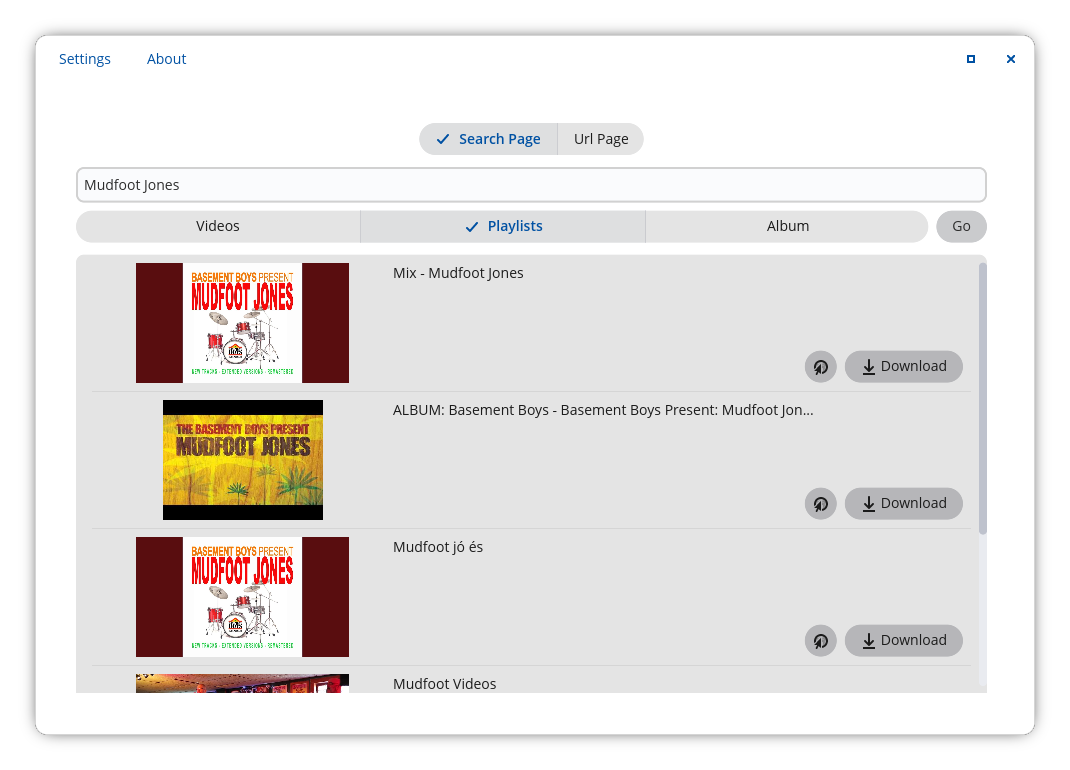The image size is (1070, 770).
Task: Download the Mix - Mudfoot Jones playlist
Action: coord(903,367)
